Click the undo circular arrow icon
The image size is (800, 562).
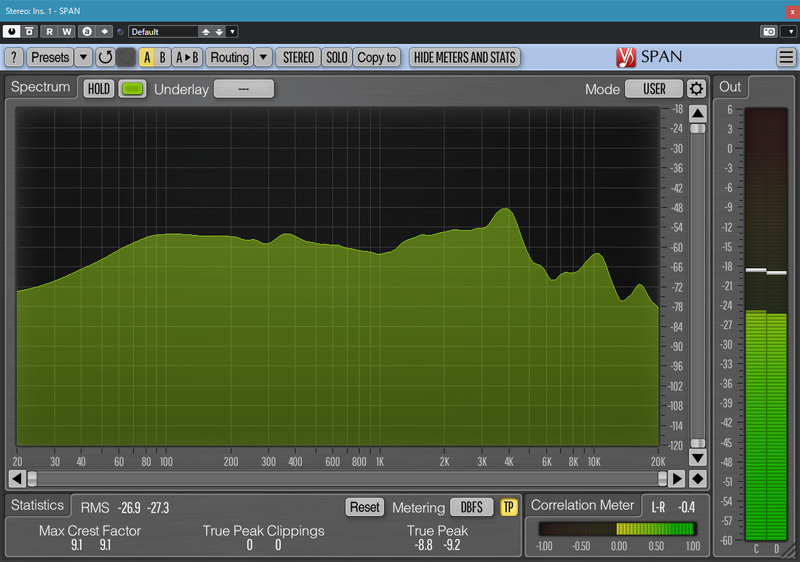(x=105, y=57)
